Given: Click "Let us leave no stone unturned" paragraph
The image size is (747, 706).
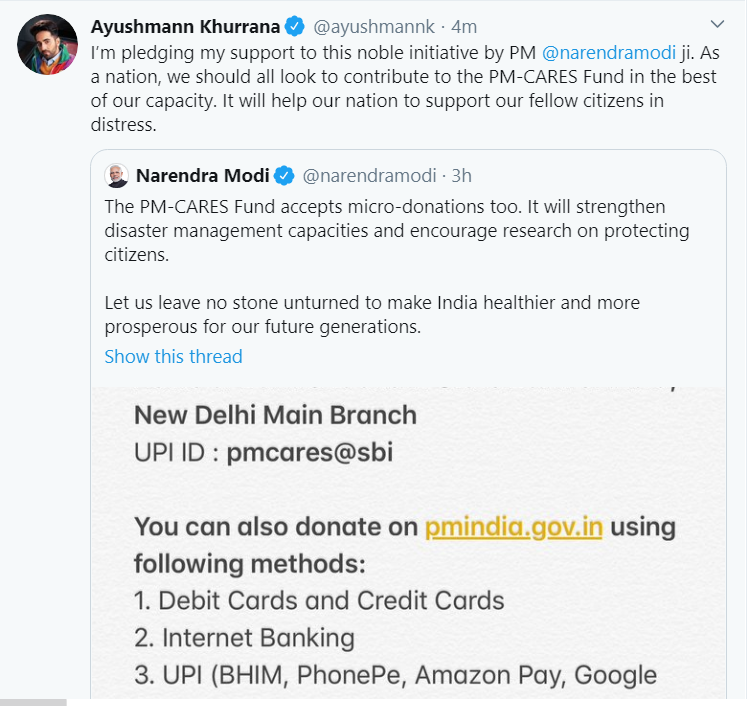Looking at the screenshot, I should point(372,314).
